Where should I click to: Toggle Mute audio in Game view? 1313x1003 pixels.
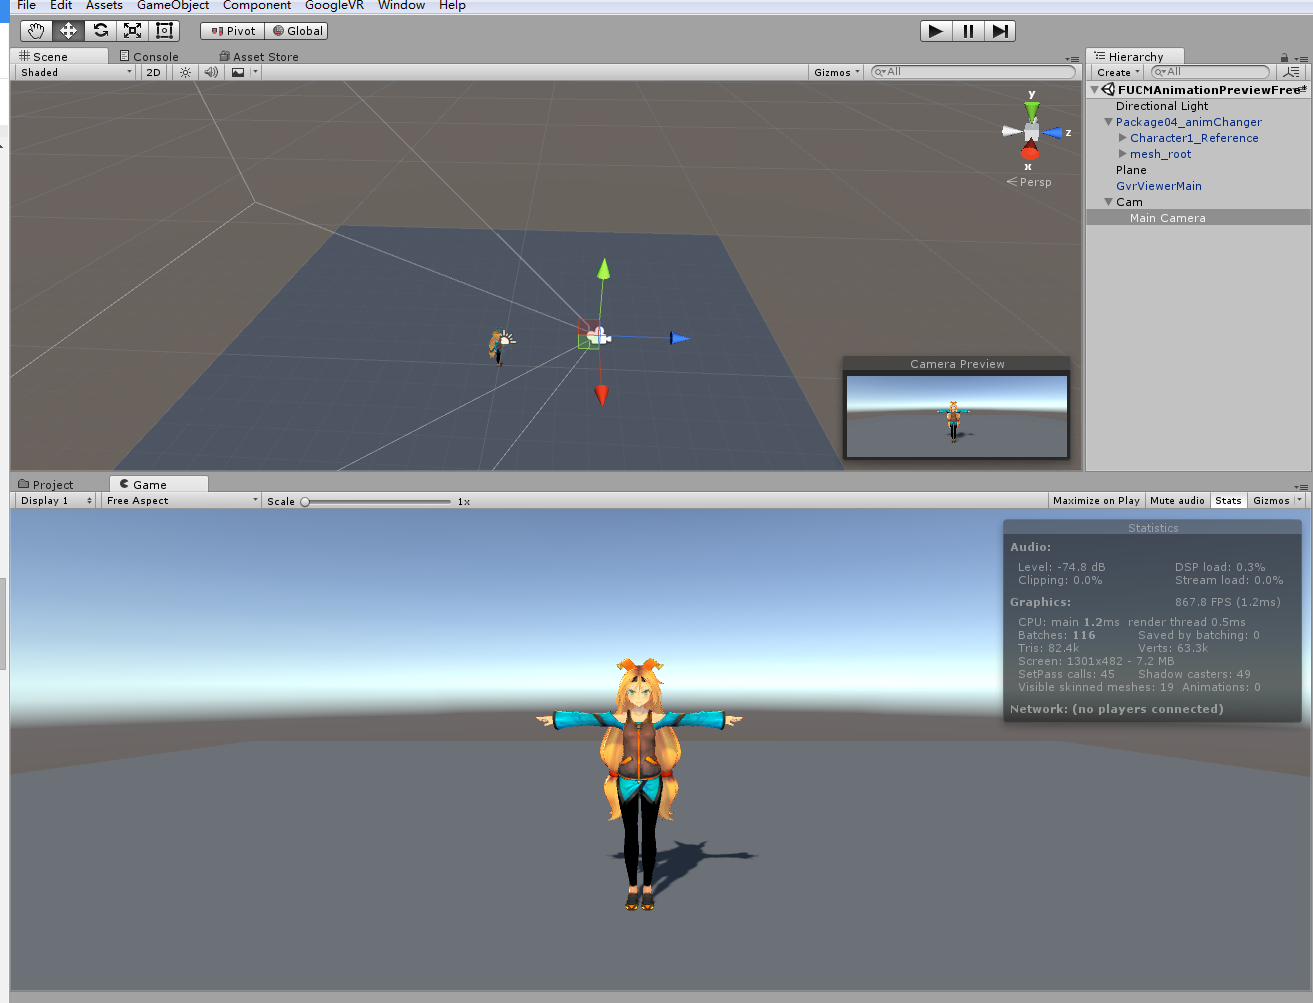(x=1177, y=500)
